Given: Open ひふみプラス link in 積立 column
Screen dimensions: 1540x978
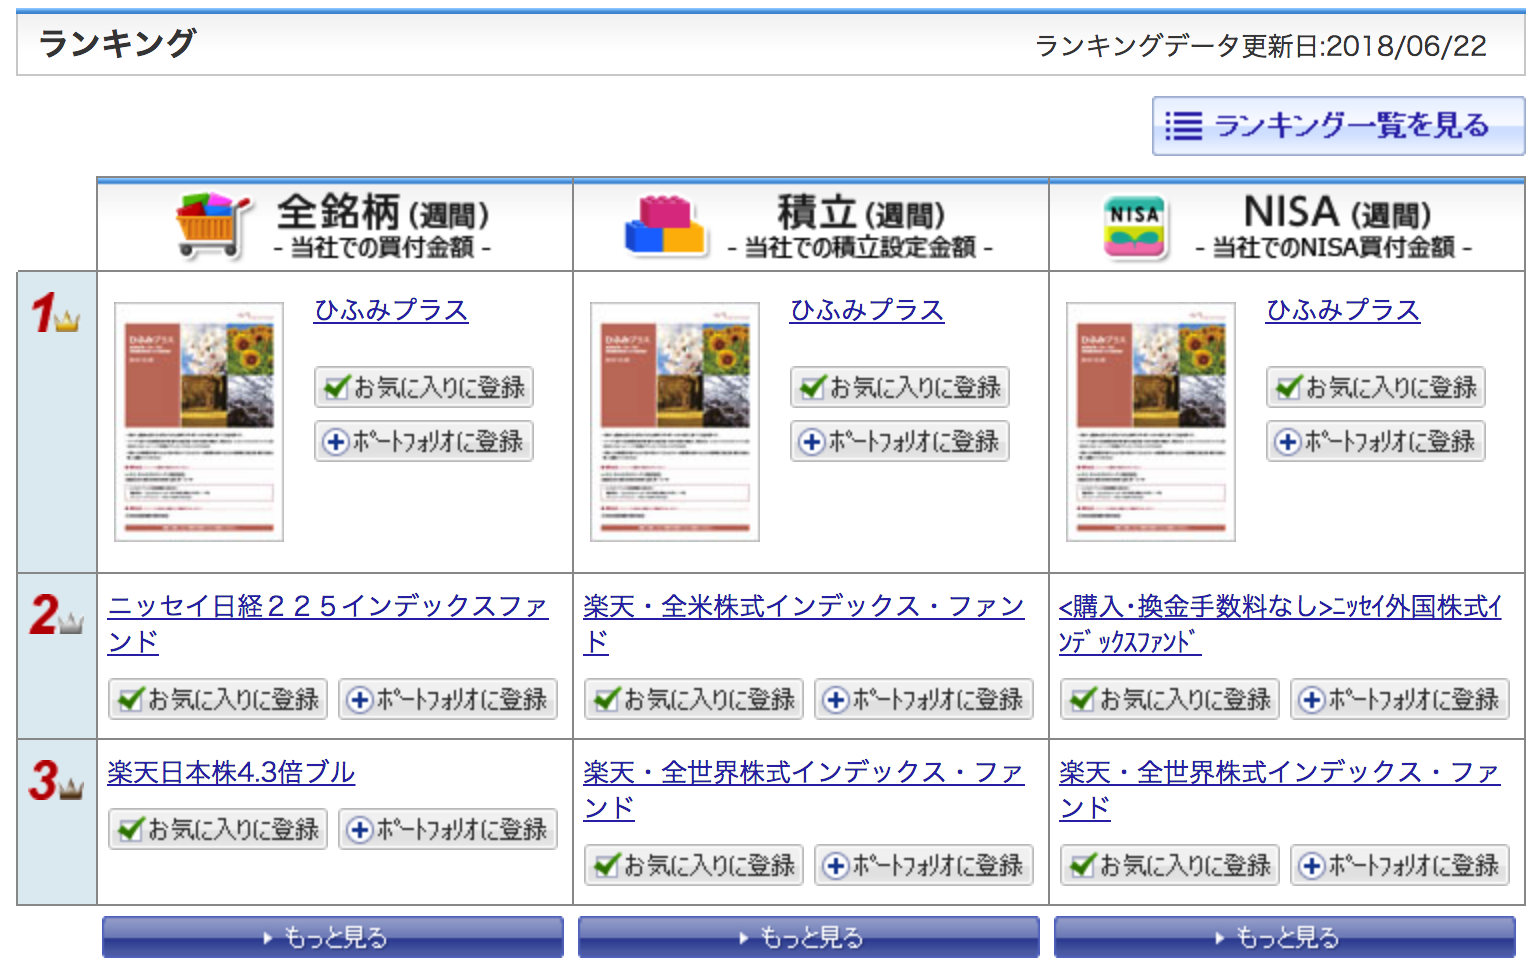Looking at the screenshot, I should tap(867, 310).
